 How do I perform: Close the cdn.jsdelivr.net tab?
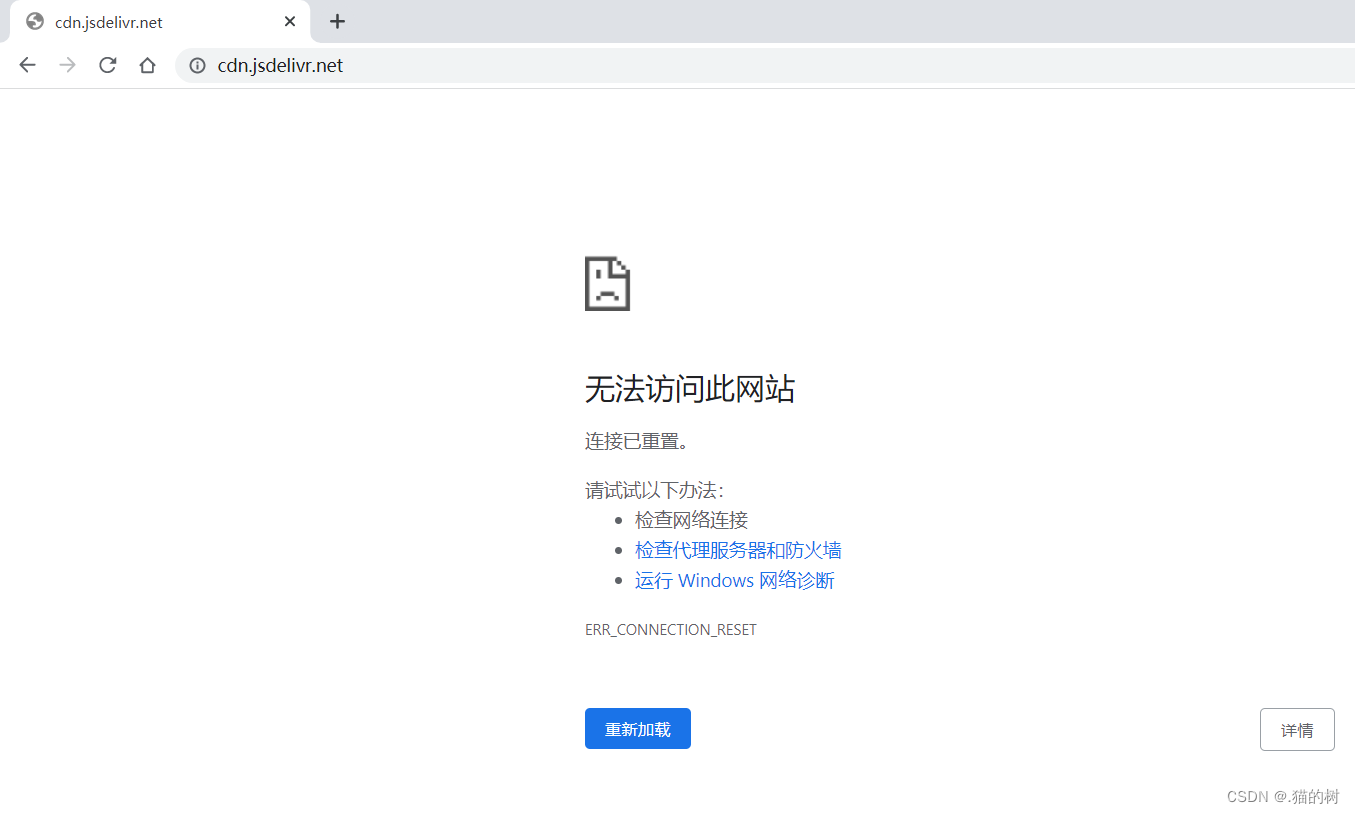coord(290,21)
